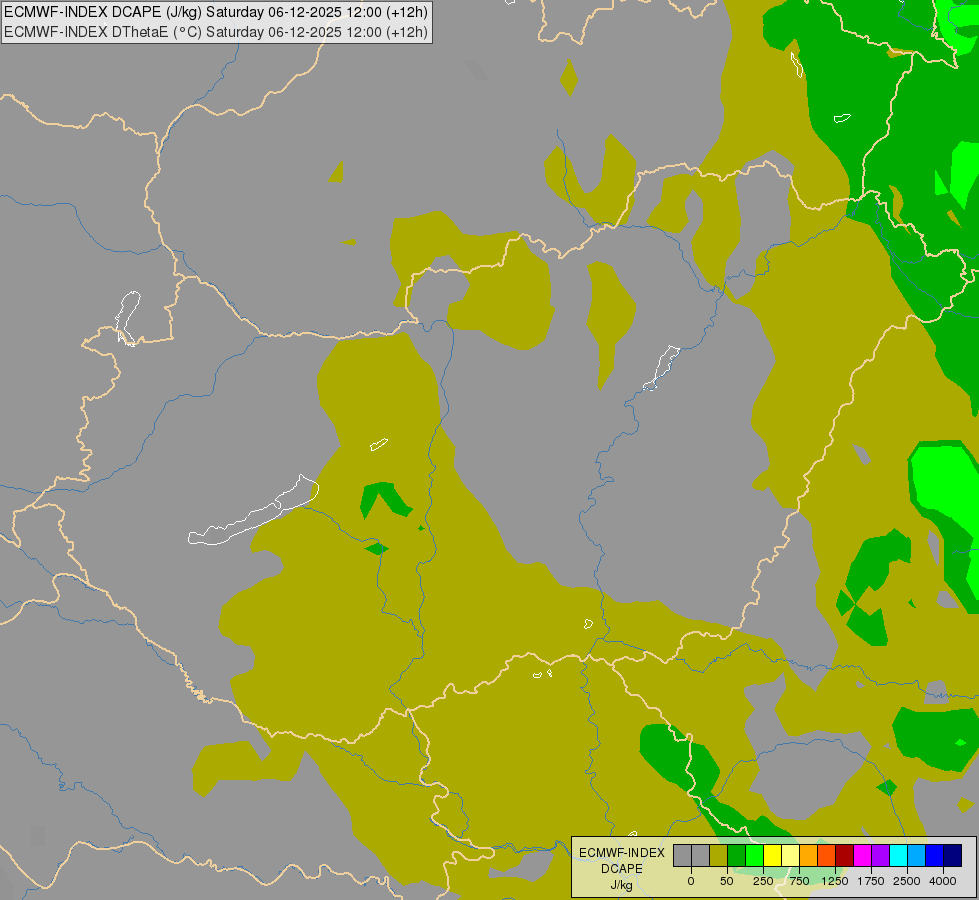Select the pale yellow legend swatch before 750
Image resolution: width=979 pixels, height=900 pixels.
(790, 855)
